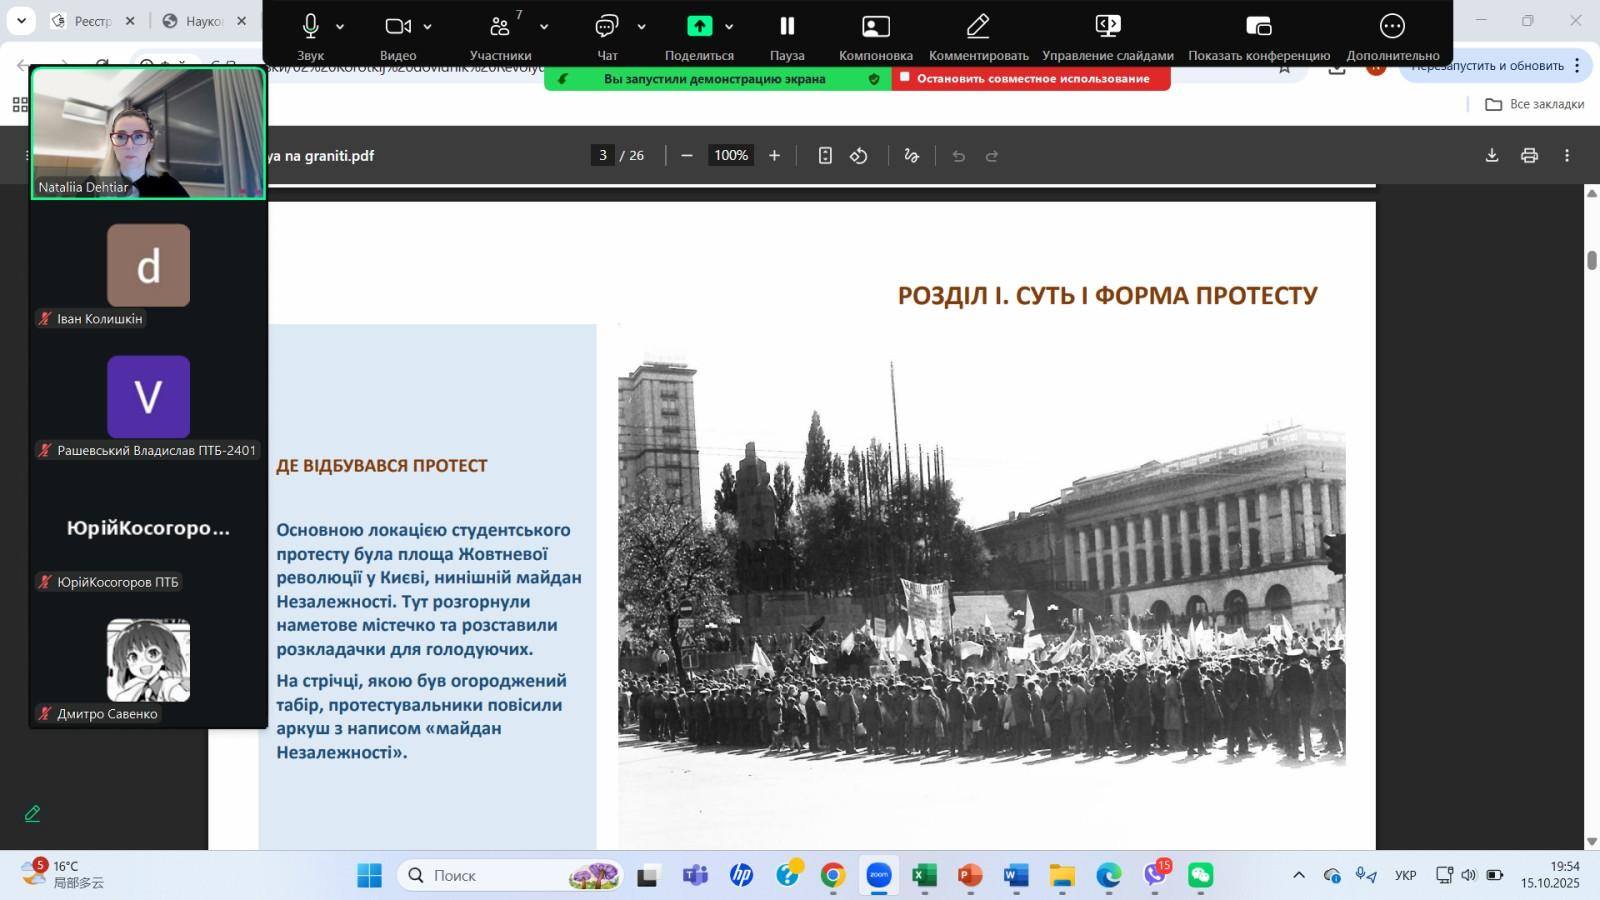Click the PDF vertical scrollbar thumb
This screenshot has width=1600, height=900.
click(x=1591, y=260)
